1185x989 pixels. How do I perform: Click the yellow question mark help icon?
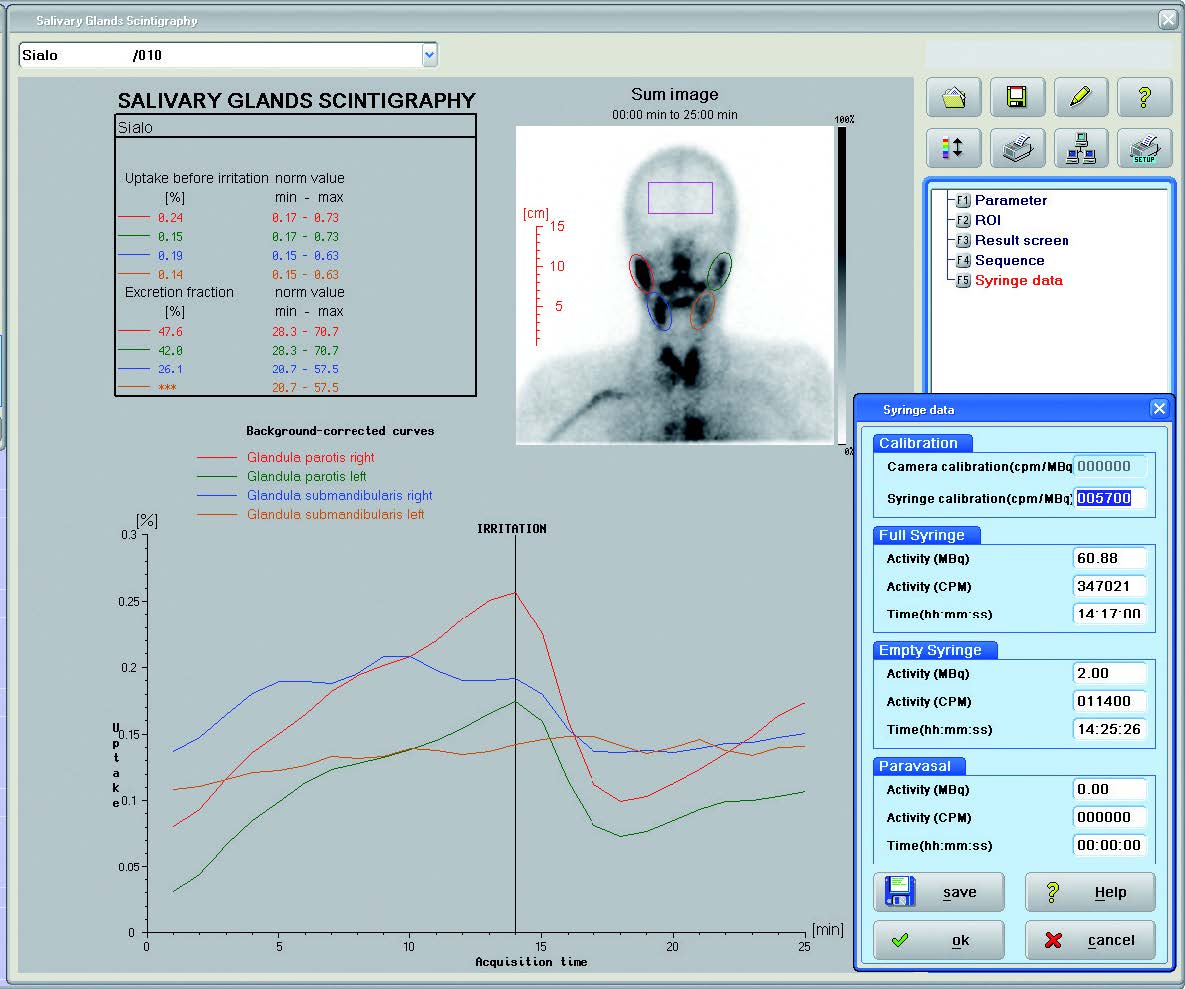[1144, 97]
